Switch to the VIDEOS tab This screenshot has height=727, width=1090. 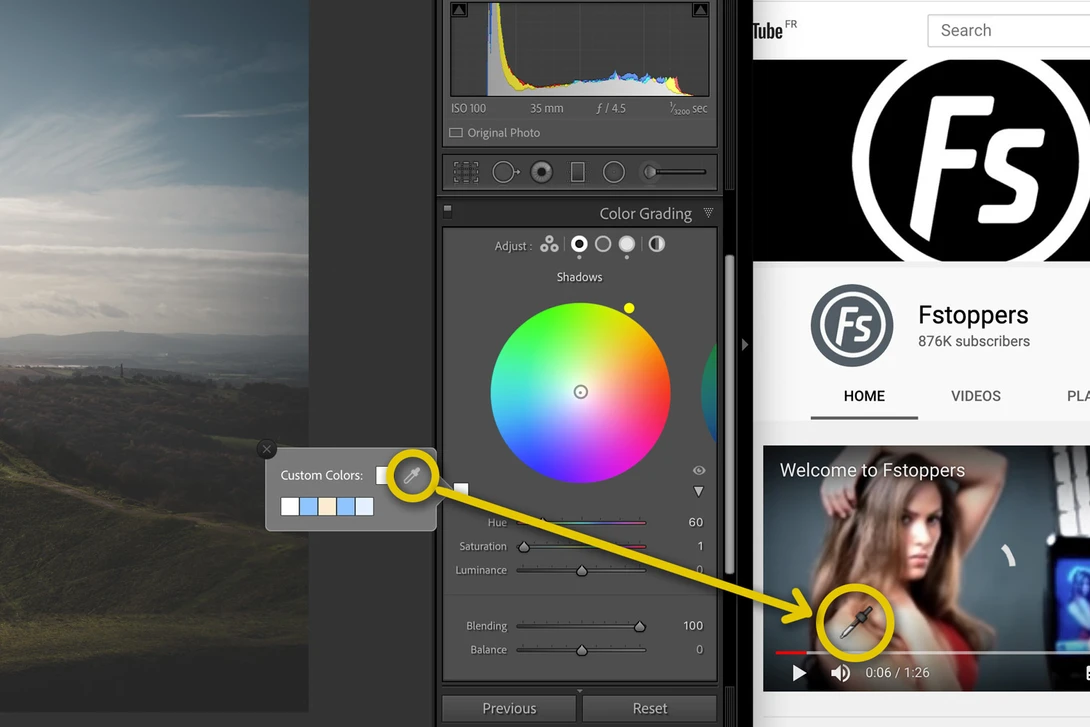(x=976, y=396)
